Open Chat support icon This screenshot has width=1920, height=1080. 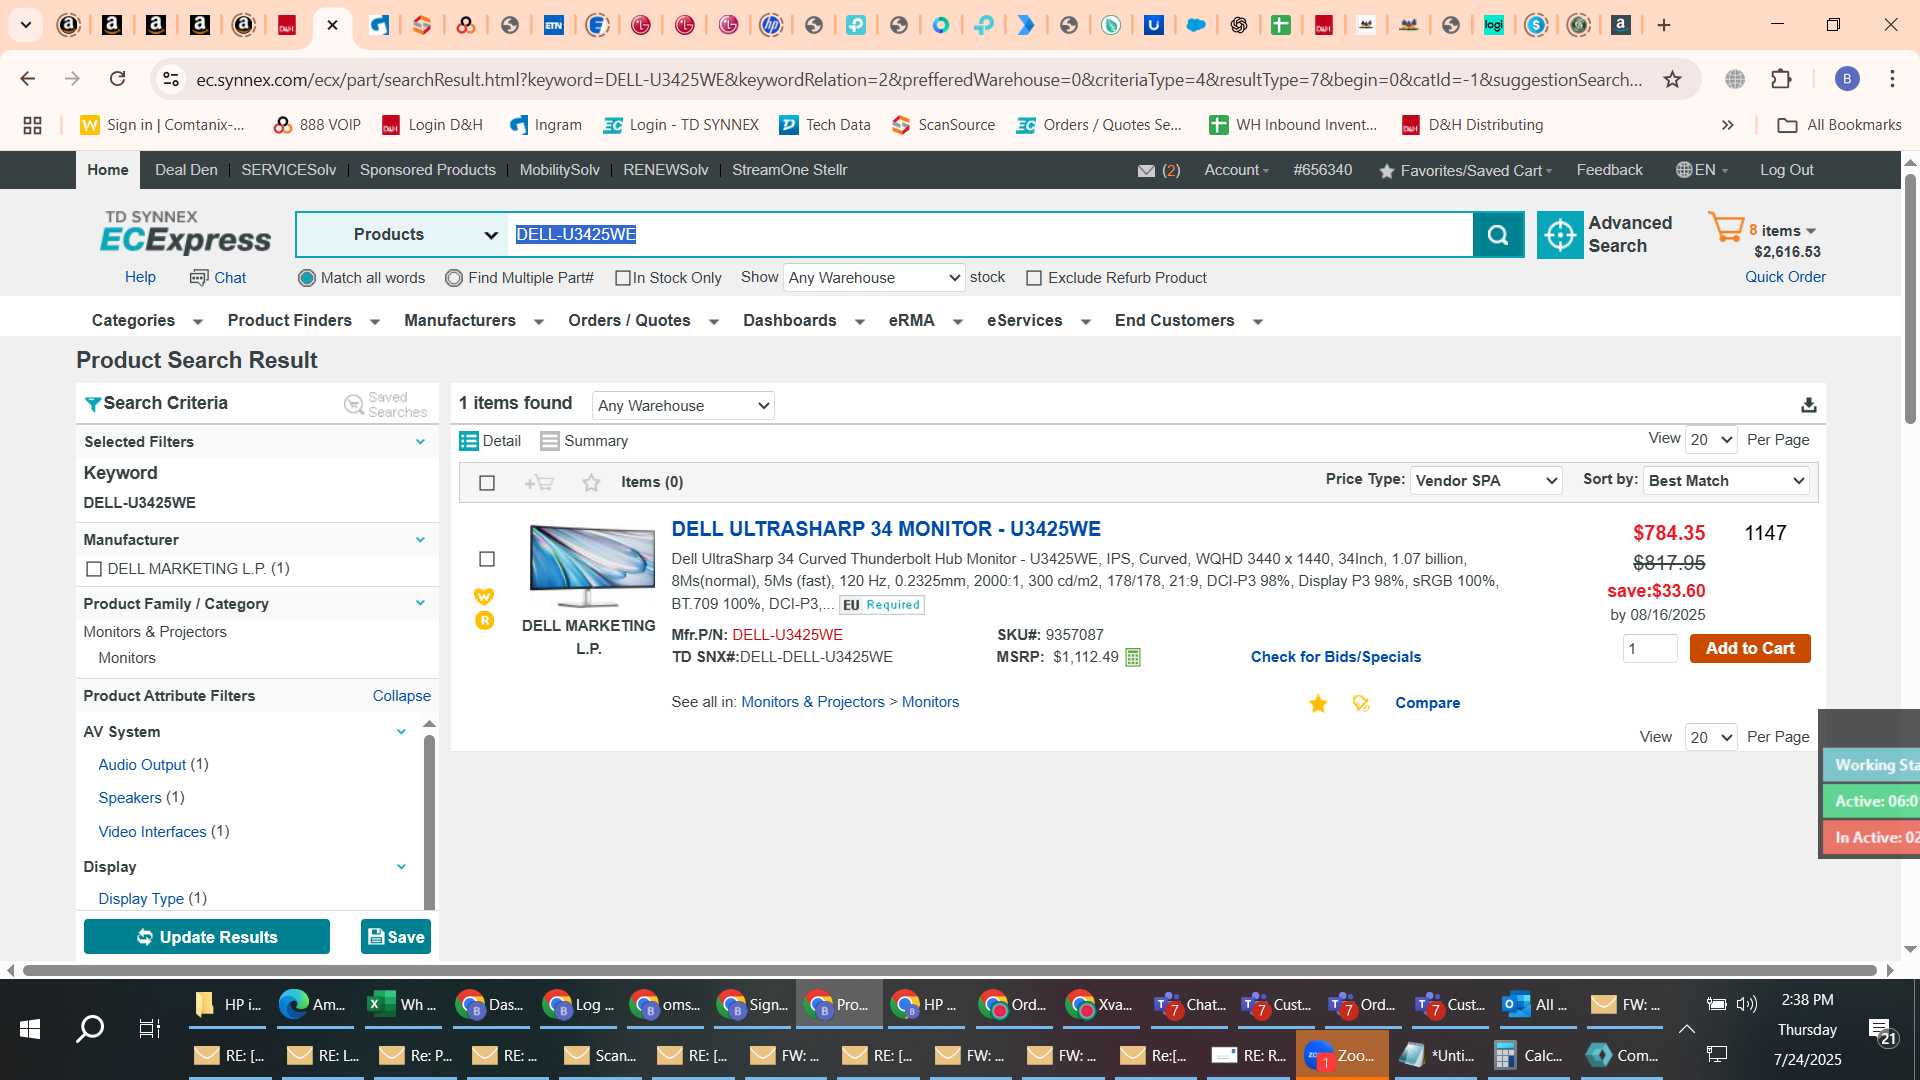point(199,278)
